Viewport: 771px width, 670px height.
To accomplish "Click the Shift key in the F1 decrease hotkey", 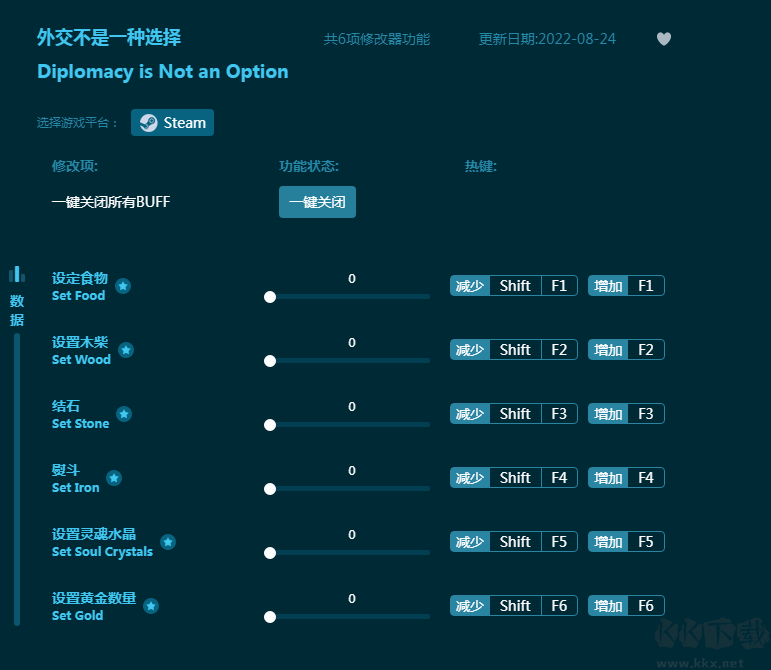I will point(515,286).
